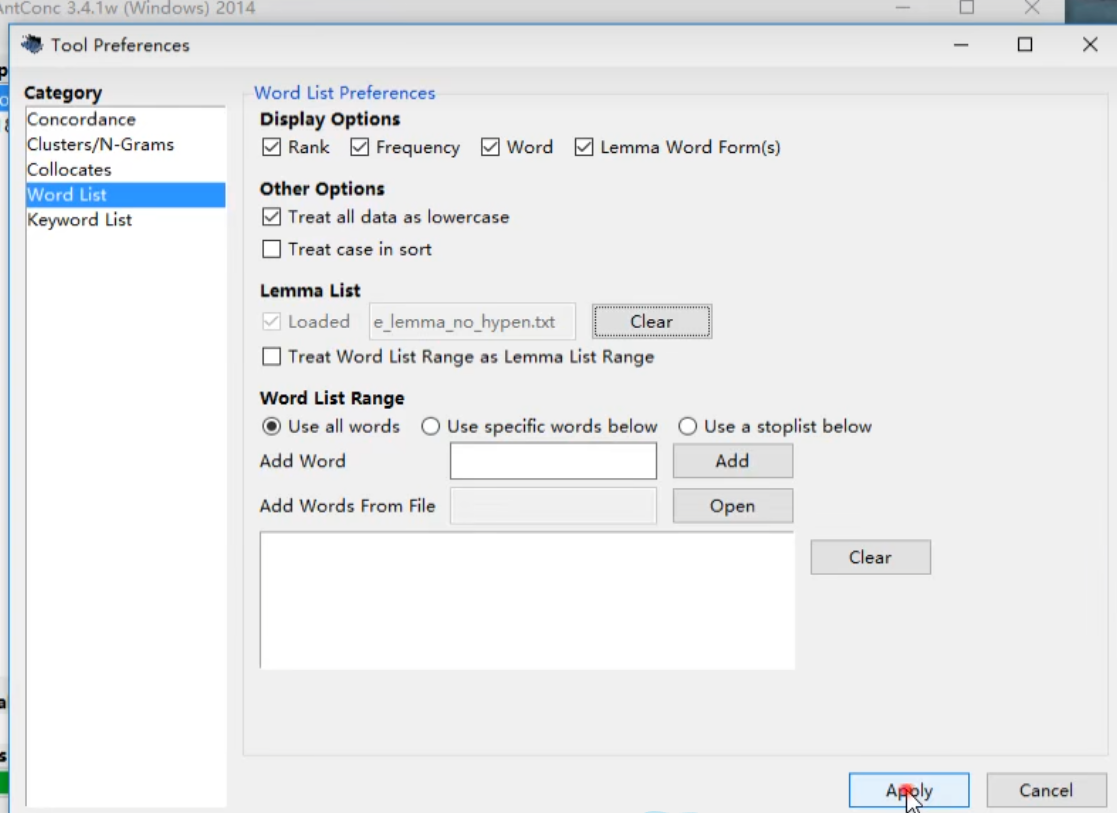Clear the word list range box
This screenshot has height=813, width=1117.
[871, 557]
